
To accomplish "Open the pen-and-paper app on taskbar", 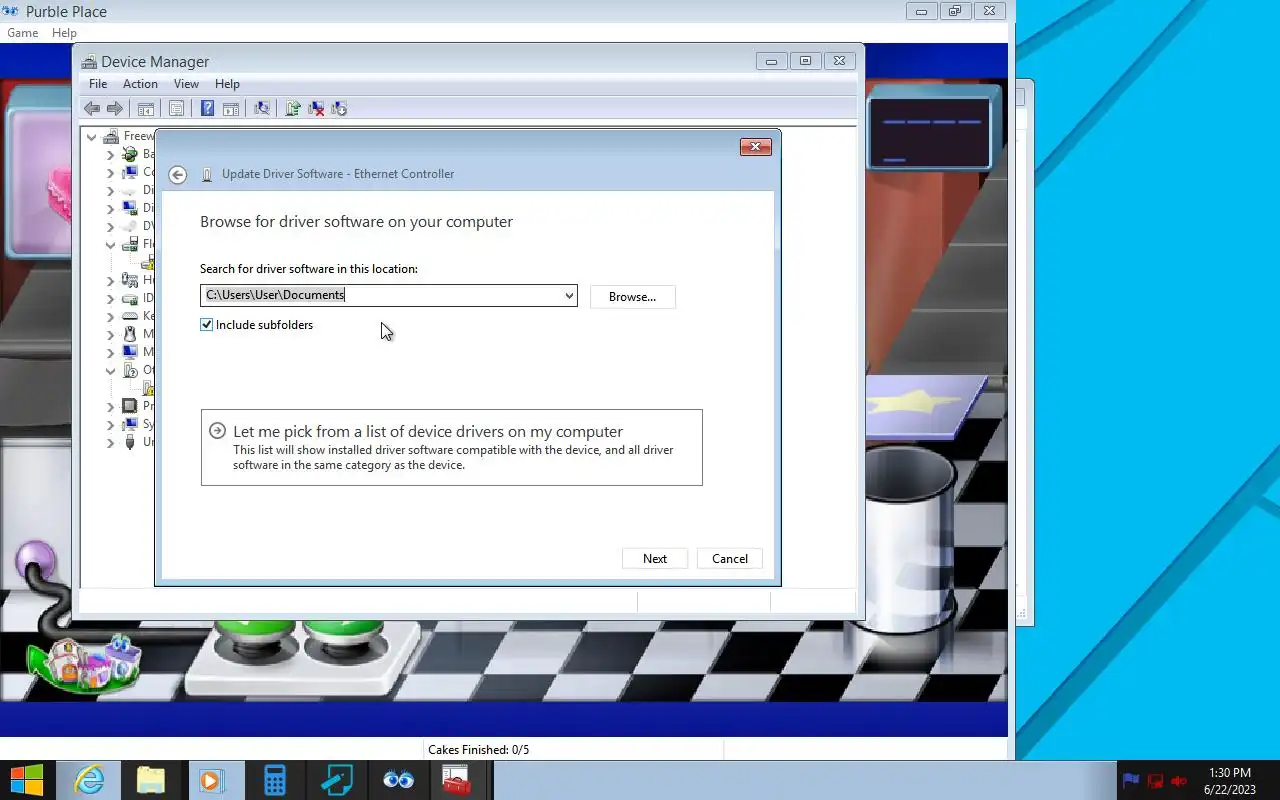I will tap(336, 780).
